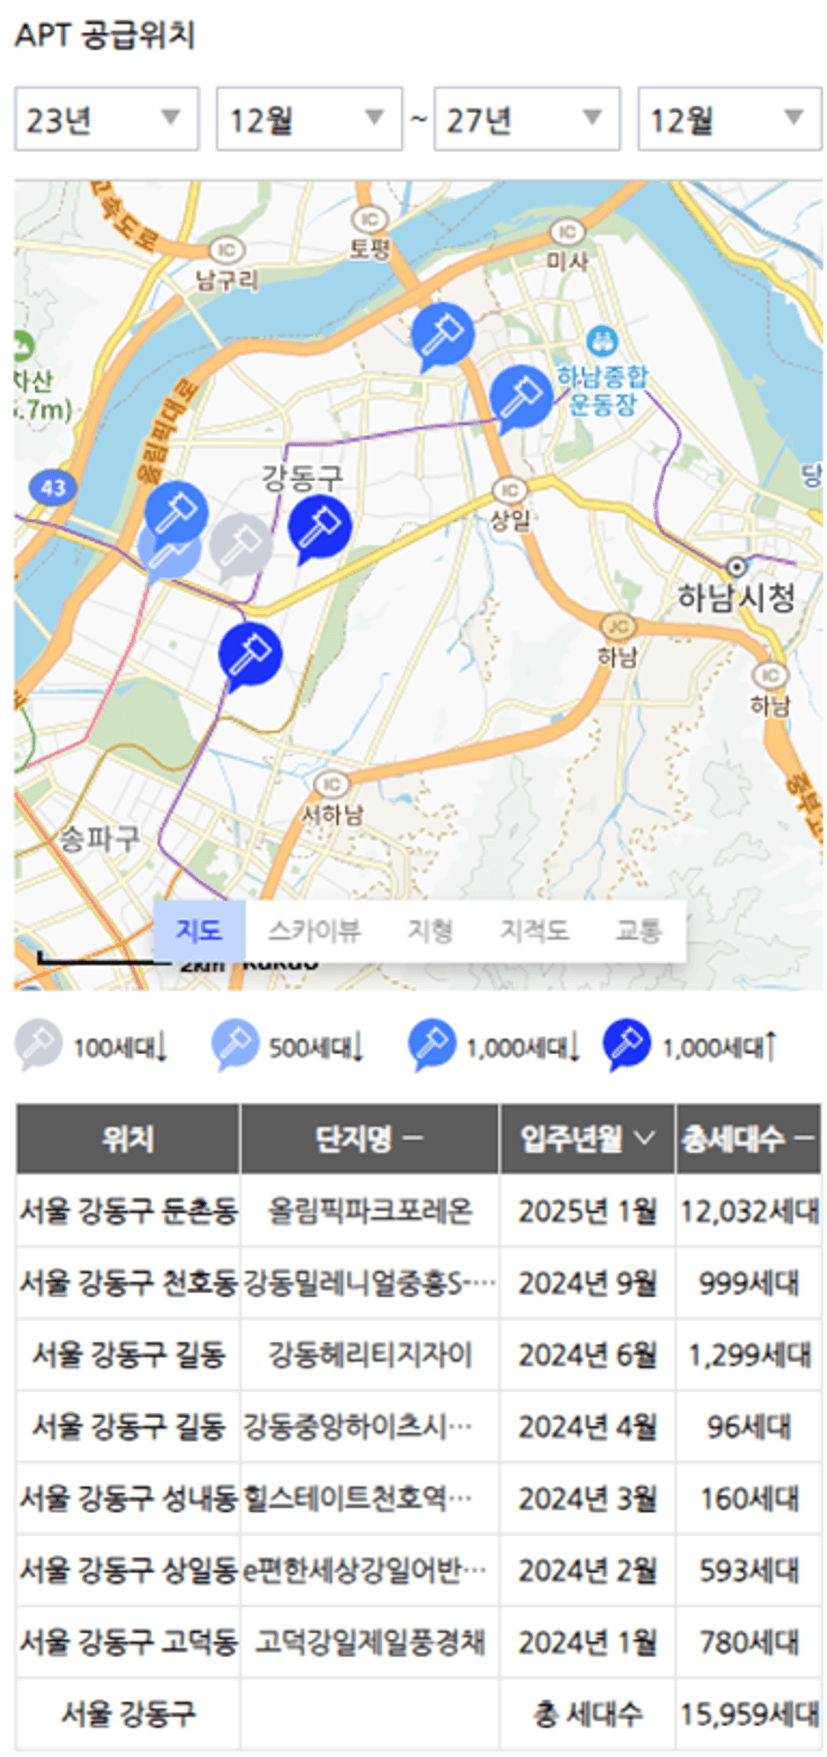Sort by the 단지명 column header
This screenshot has height=1757, width=827.
coord(370,1139)
